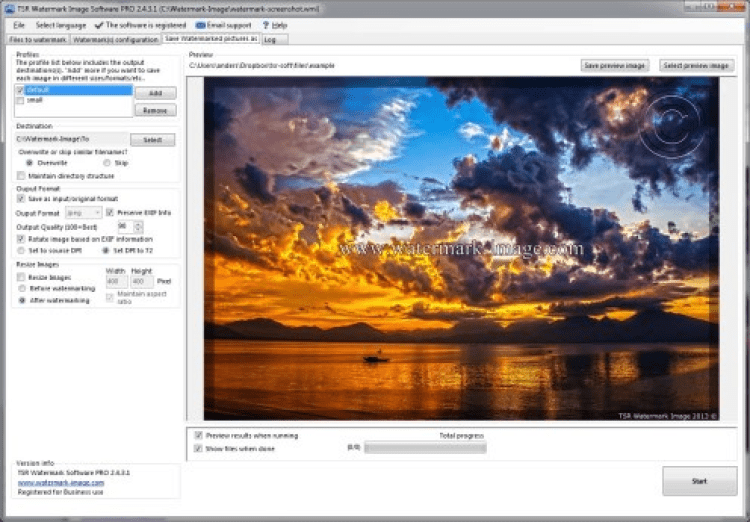Click the Total progress bar

pos(425,449)
